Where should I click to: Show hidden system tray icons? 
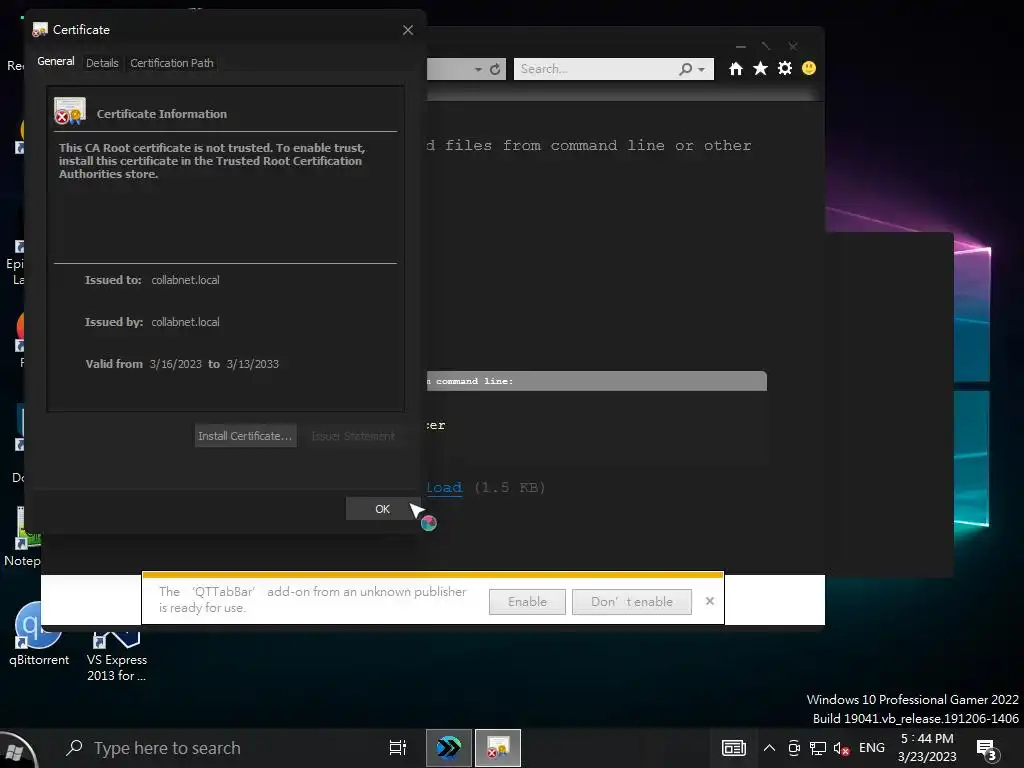click(769, 748)
